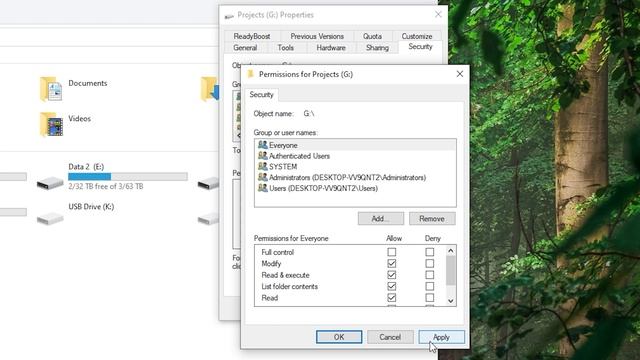Image resolution: width=640 pixels, height=360 pixels.
Task: Click Data 2 (E:) storage usage bar
Action: click(128, 176)
